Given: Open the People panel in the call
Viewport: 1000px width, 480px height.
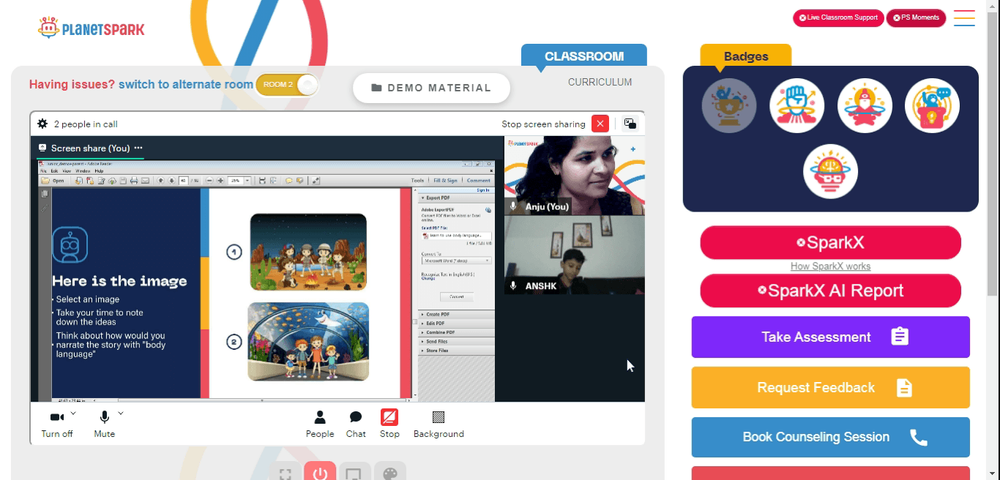Looking at the screenshot, I should pyautogui.click(x=320, y=425).
